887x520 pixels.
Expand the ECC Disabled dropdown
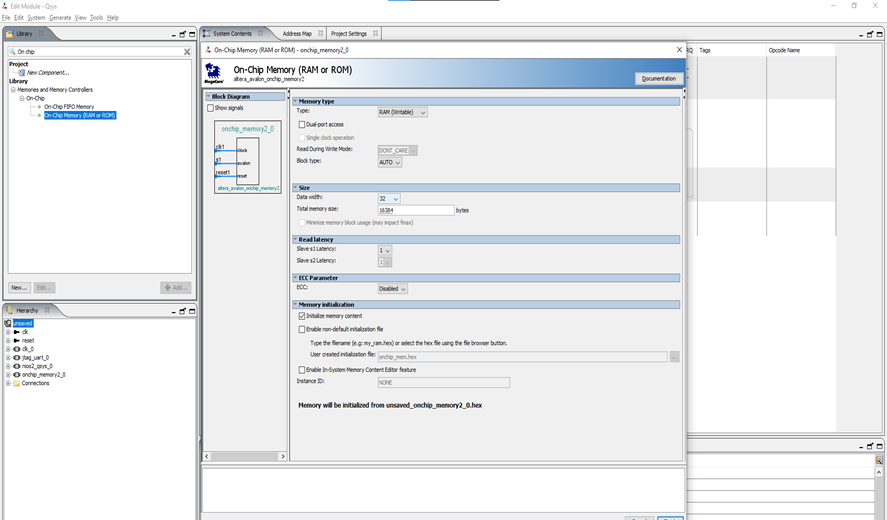click(x=393, y=289)
